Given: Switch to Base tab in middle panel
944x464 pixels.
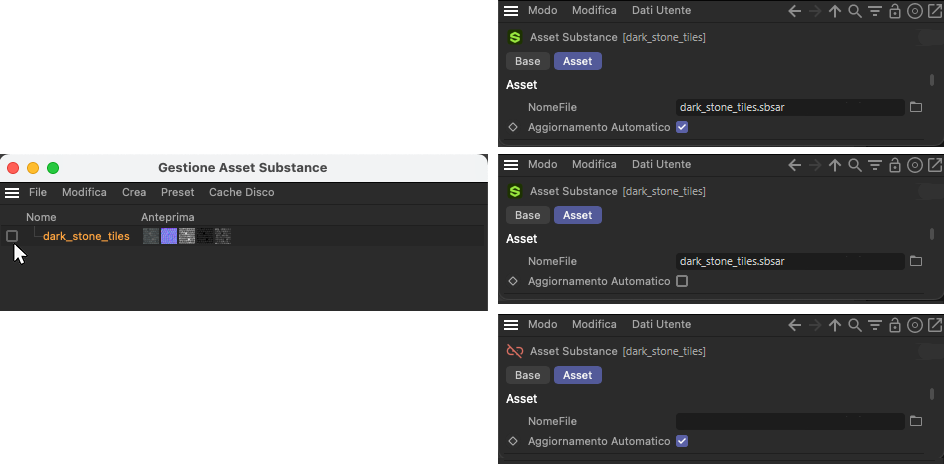Looking at the screenshot, I should click(x=527, y=215).
